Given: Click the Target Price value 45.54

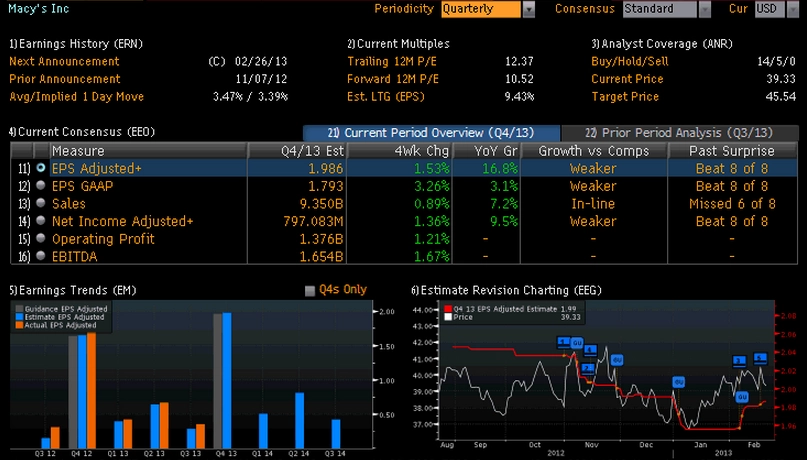Looking at the screenshot, I should [781, 96].
